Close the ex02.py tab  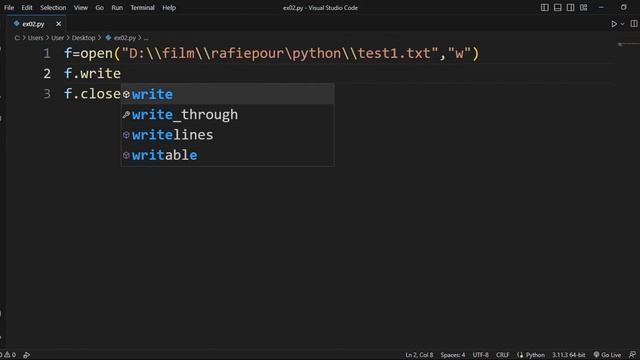[58, 24]
